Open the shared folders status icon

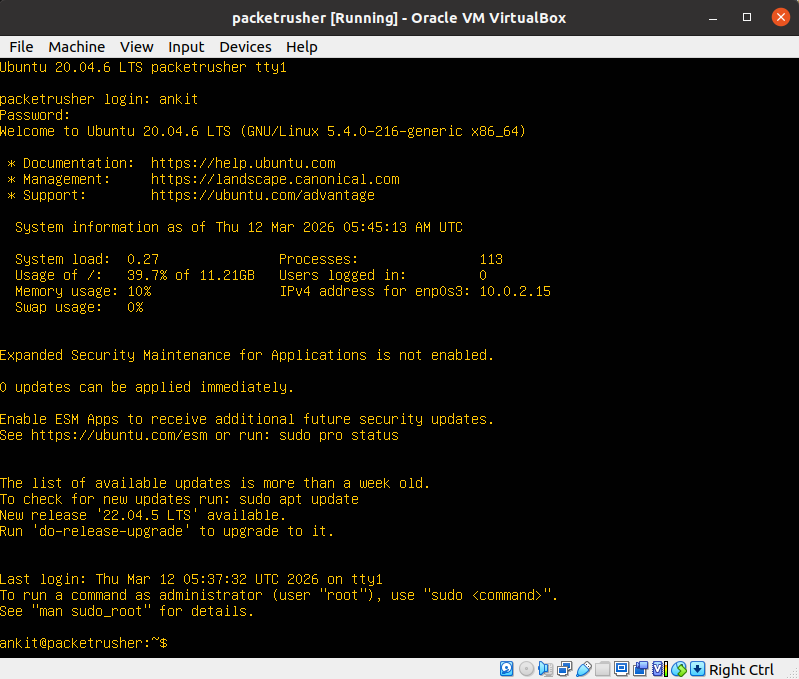603,669
